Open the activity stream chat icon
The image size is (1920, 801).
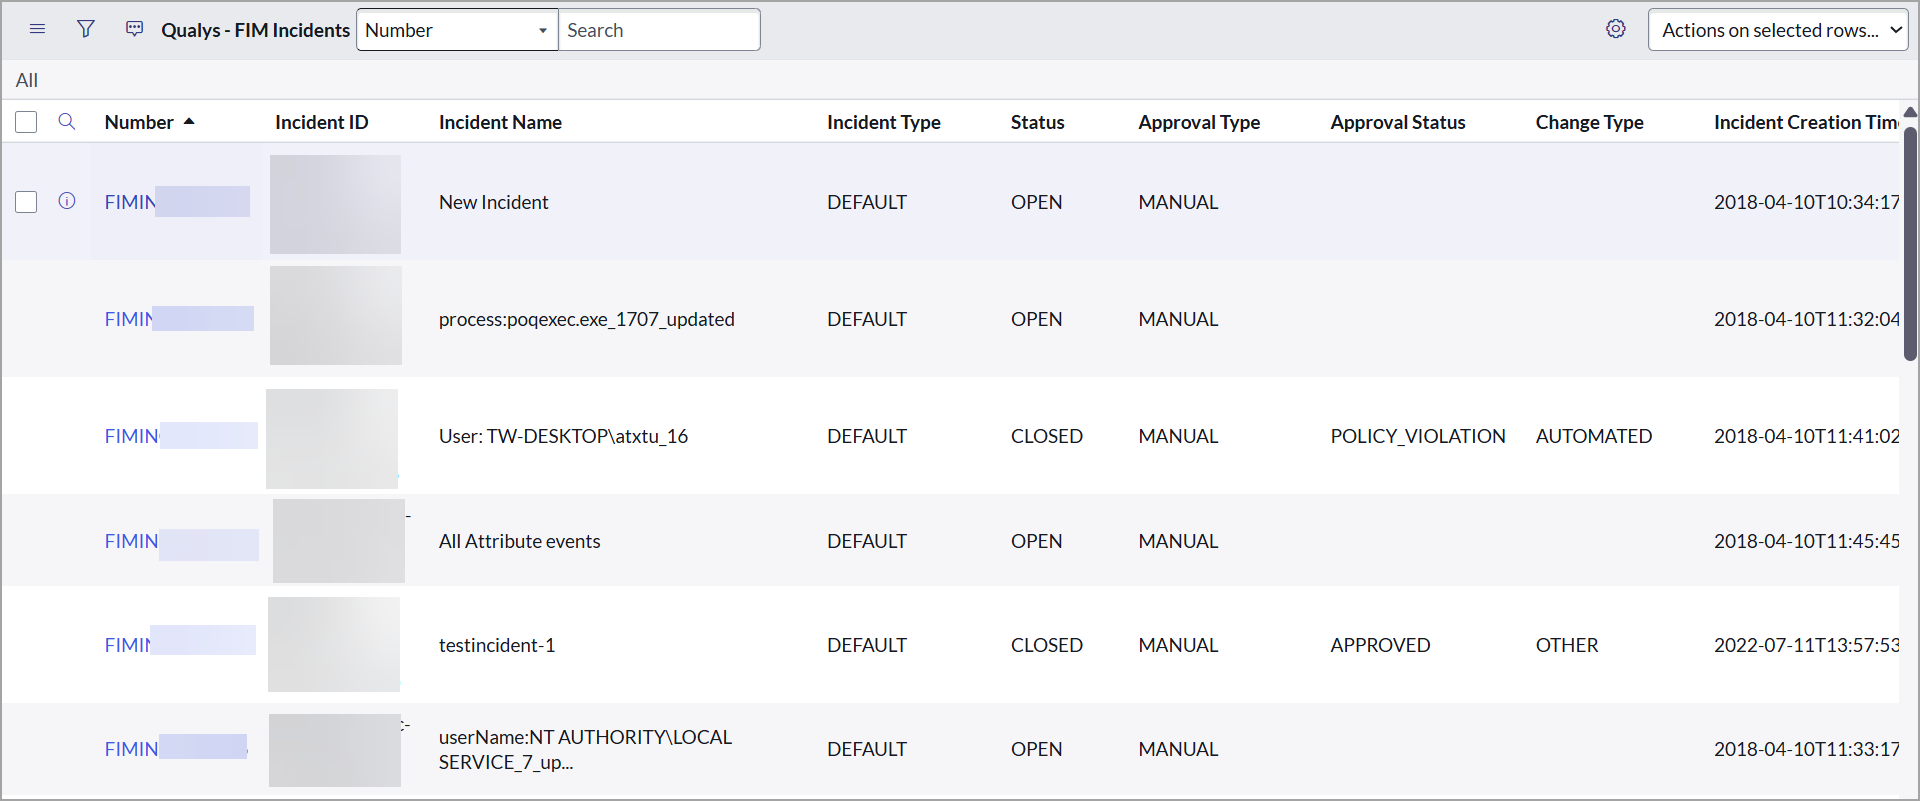point(134,29)
